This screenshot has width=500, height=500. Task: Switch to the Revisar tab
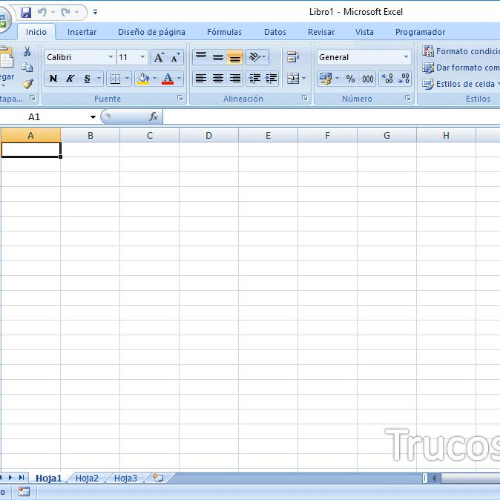coord(321,32)
